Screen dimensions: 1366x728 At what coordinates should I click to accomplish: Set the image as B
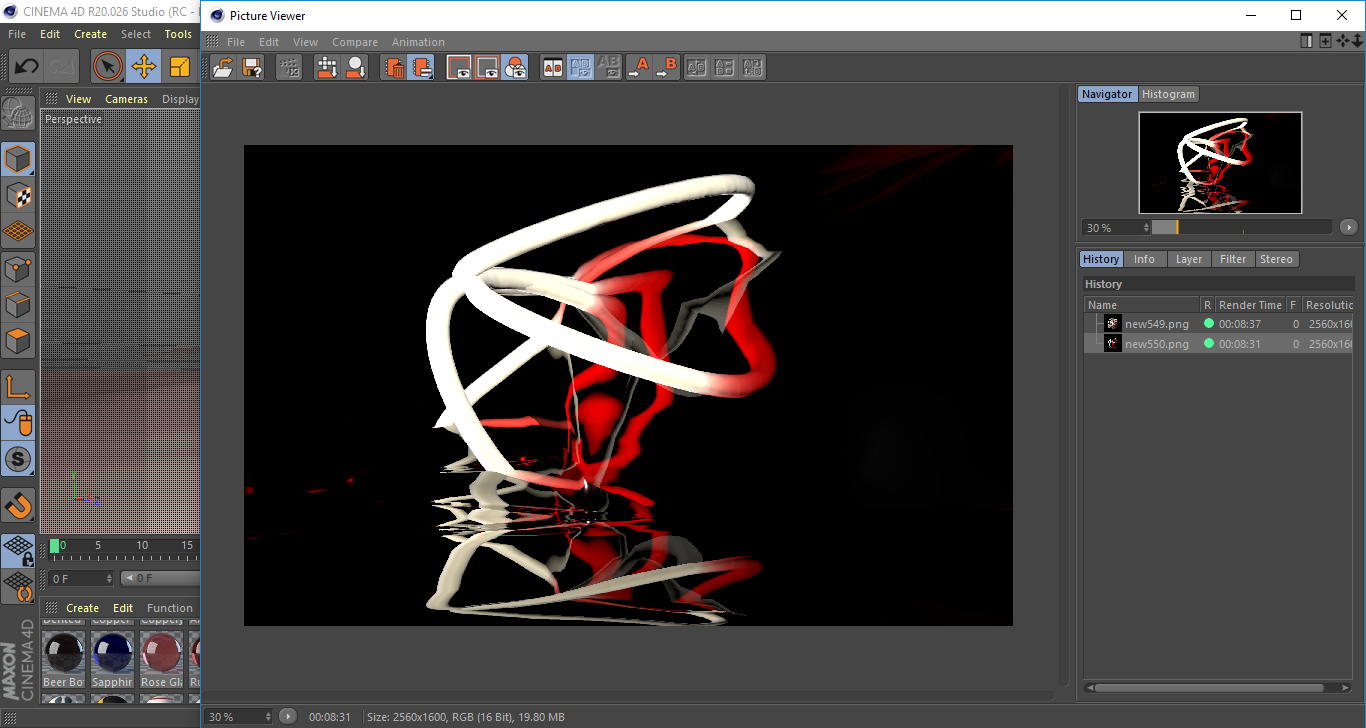[666, 68]
